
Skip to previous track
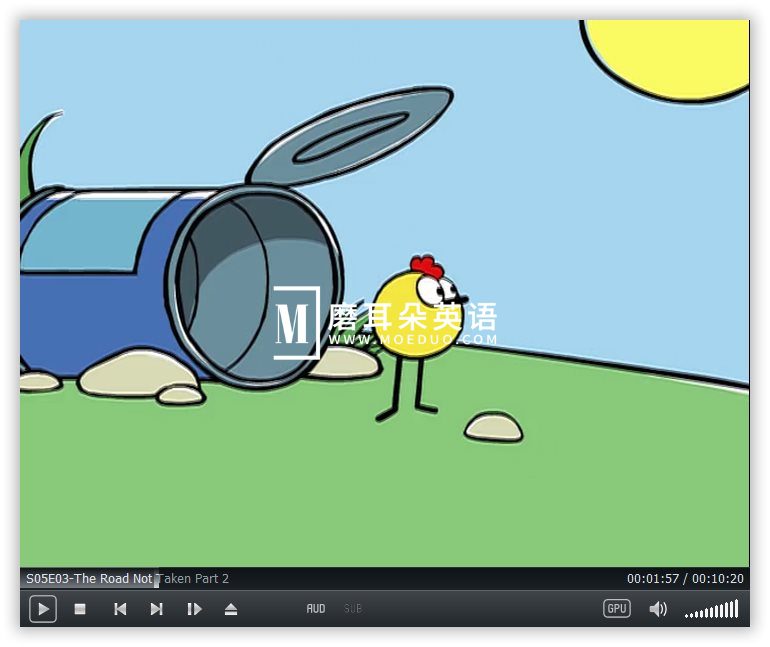[120, 609]
